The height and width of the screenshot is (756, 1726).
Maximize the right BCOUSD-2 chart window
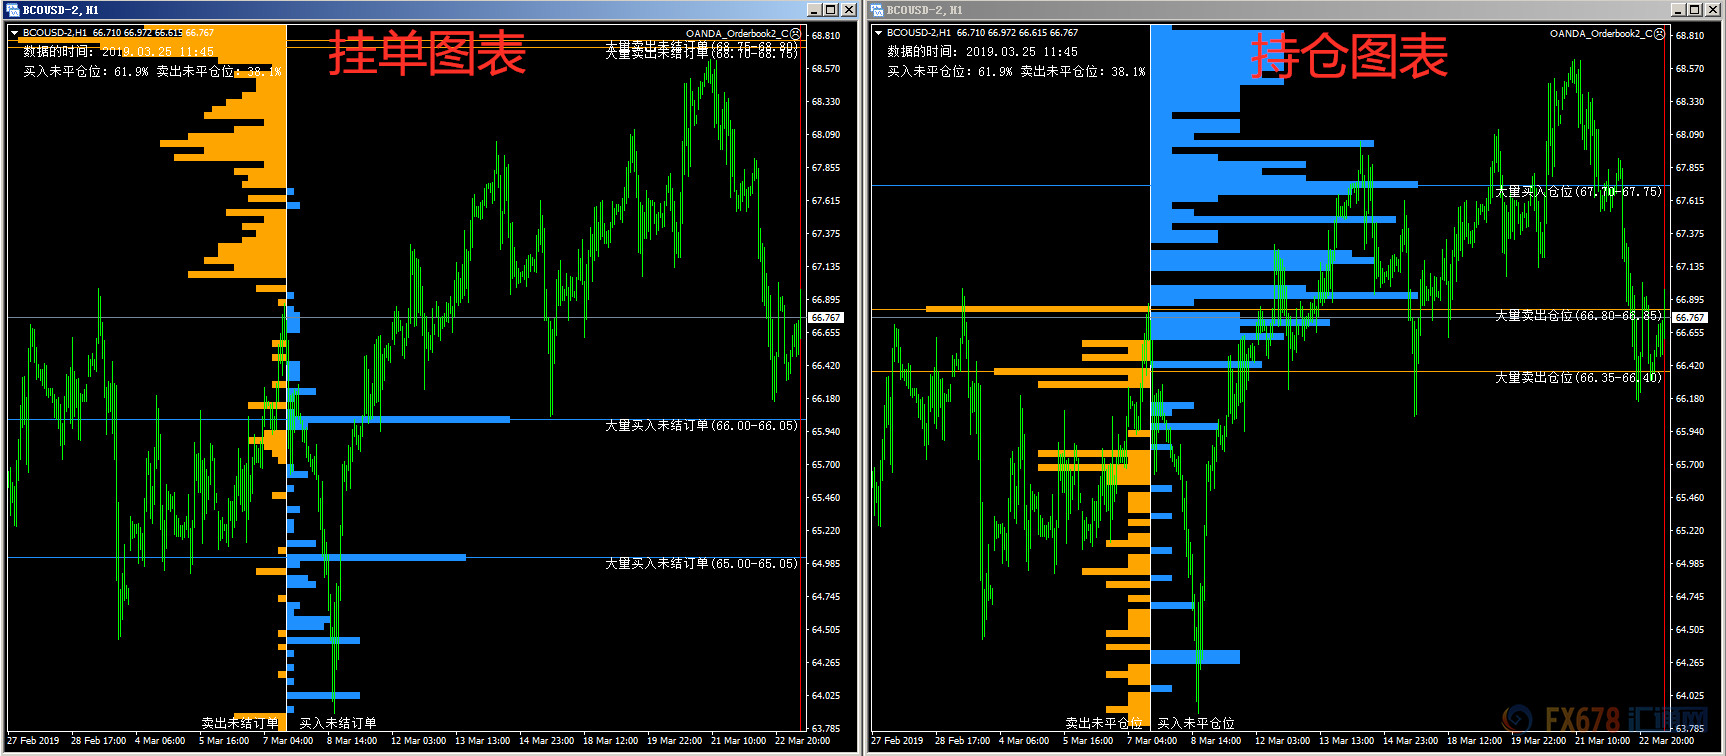pos(1694,9)
